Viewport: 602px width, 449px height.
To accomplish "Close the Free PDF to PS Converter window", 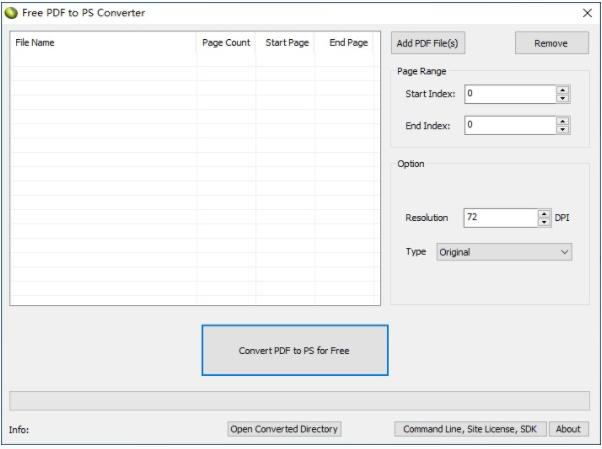I will click(586, 13).
